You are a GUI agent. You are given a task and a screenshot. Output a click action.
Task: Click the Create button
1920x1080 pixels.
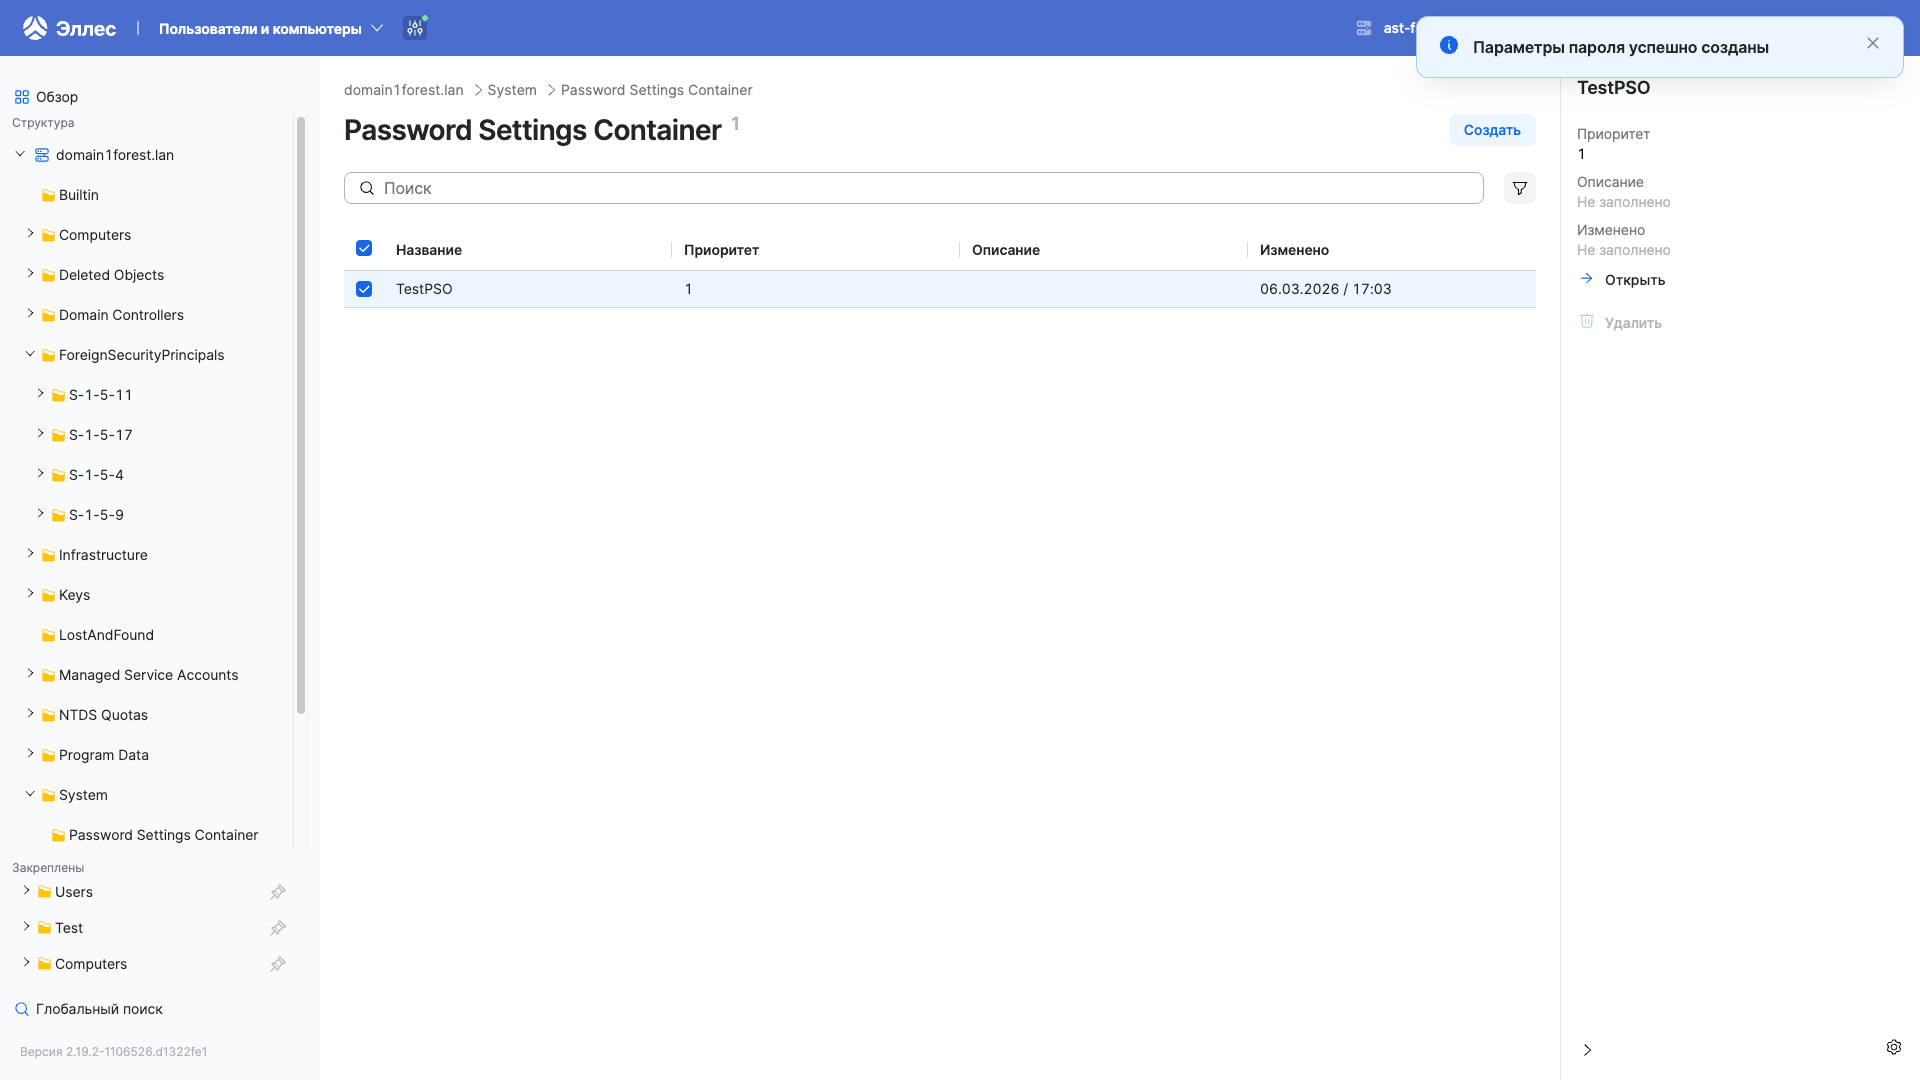1491,130
